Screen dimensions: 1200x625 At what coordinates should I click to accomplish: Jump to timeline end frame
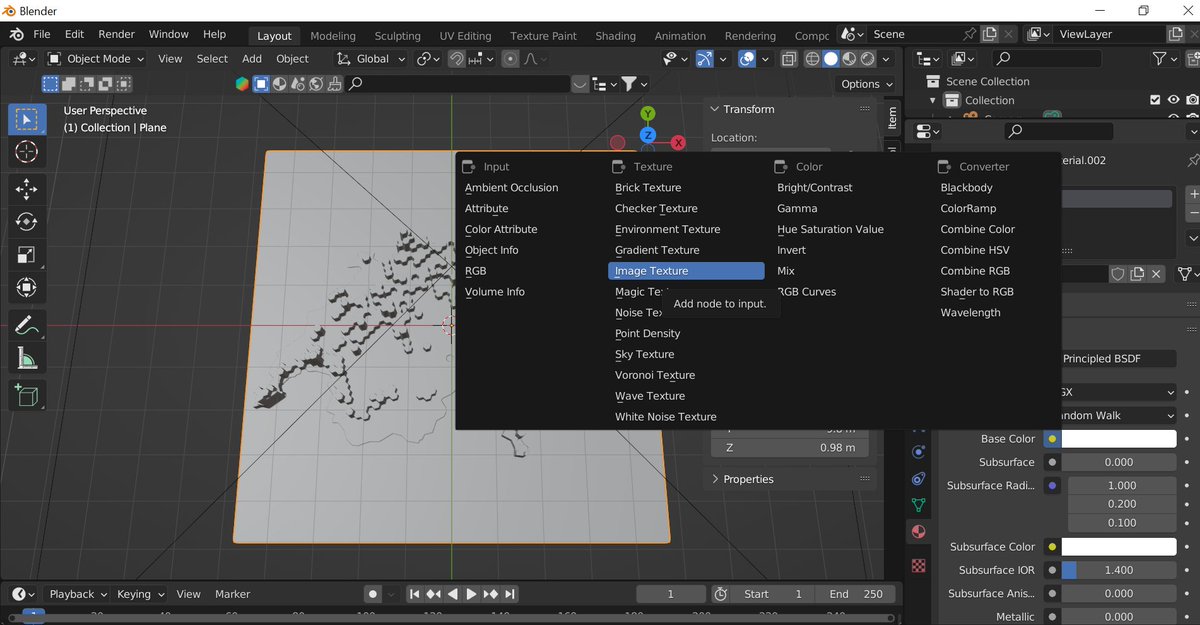pyautogui.click(x=509, y=594)
